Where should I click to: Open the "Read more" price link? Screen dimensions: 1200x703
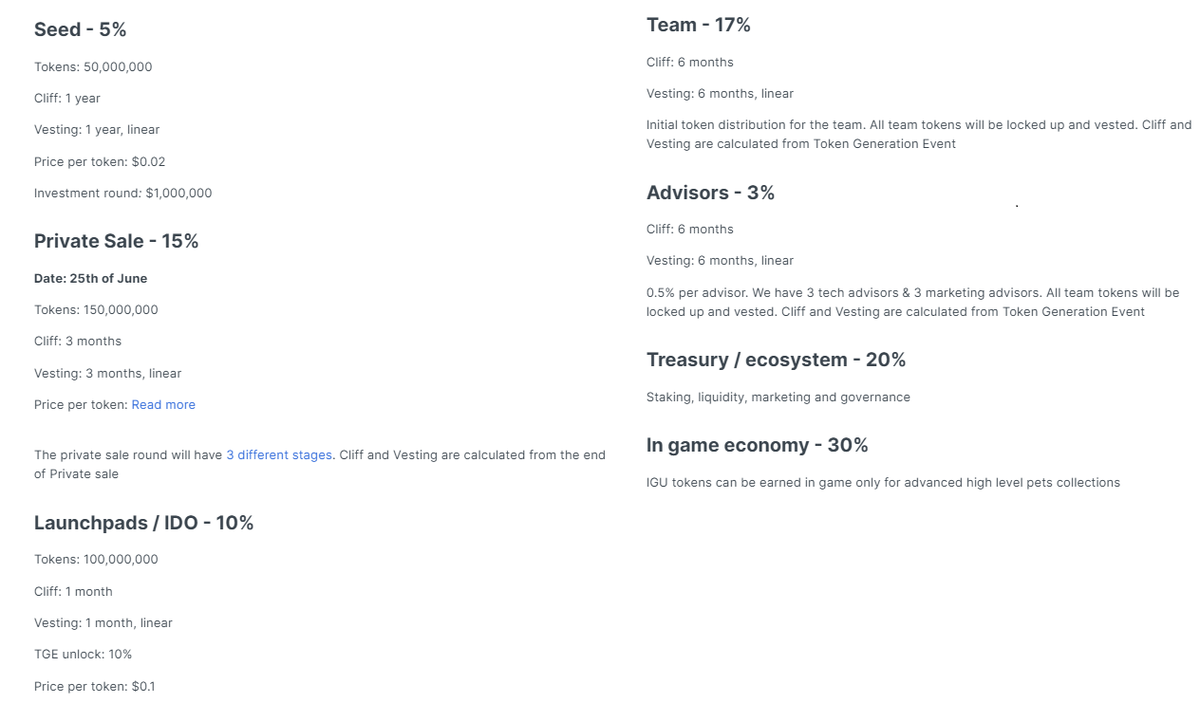pos(163,405)
